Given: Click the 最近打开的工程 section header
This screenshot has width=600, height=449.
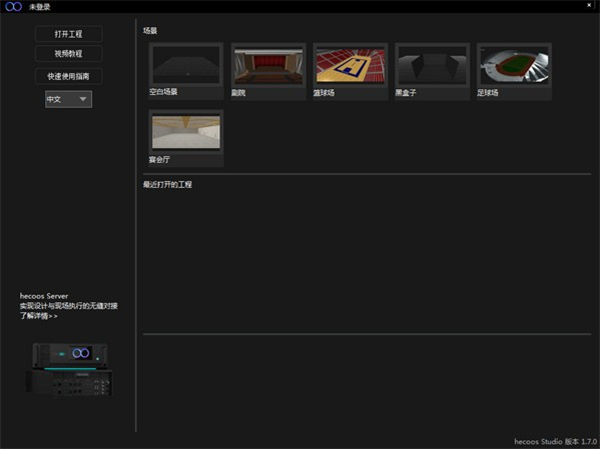Looking at the screenshot, I should tap(167, 185).
